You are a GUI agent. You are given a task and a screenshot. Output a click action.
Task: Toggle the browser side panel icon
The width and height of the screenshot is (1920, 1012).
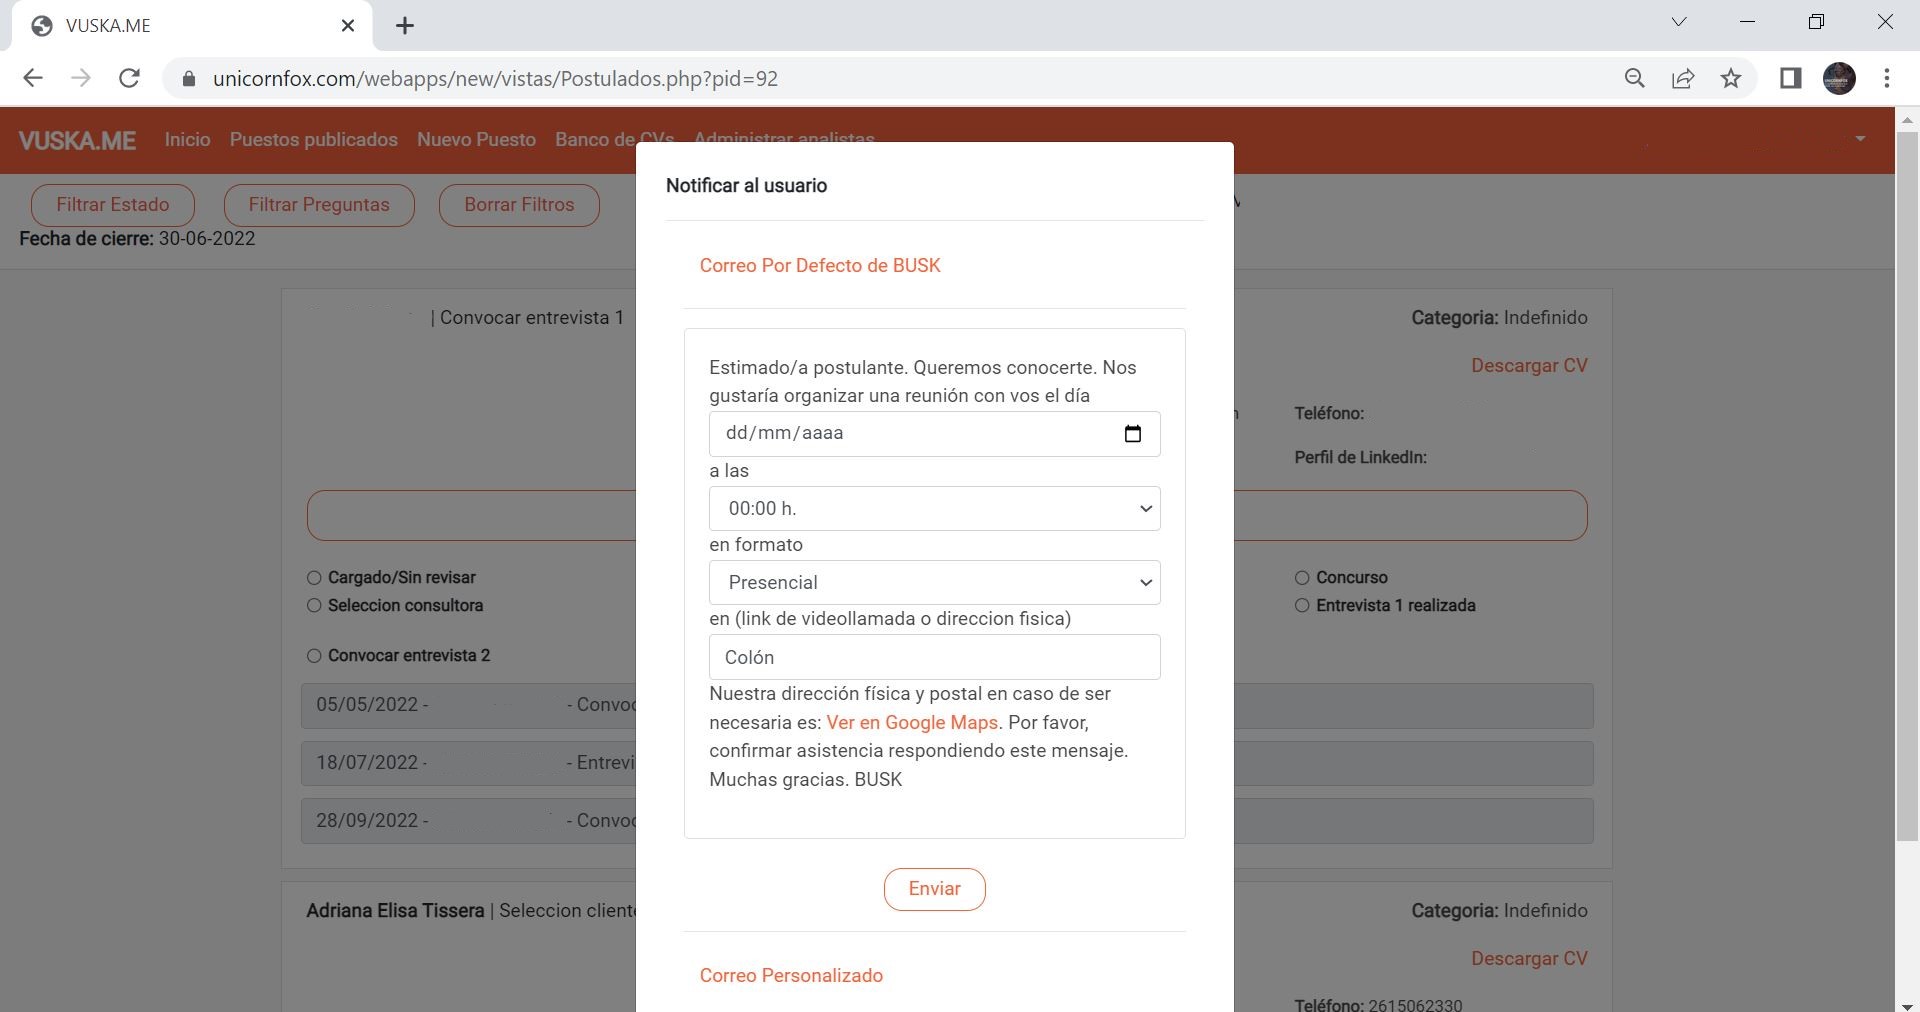point(1790,78)
